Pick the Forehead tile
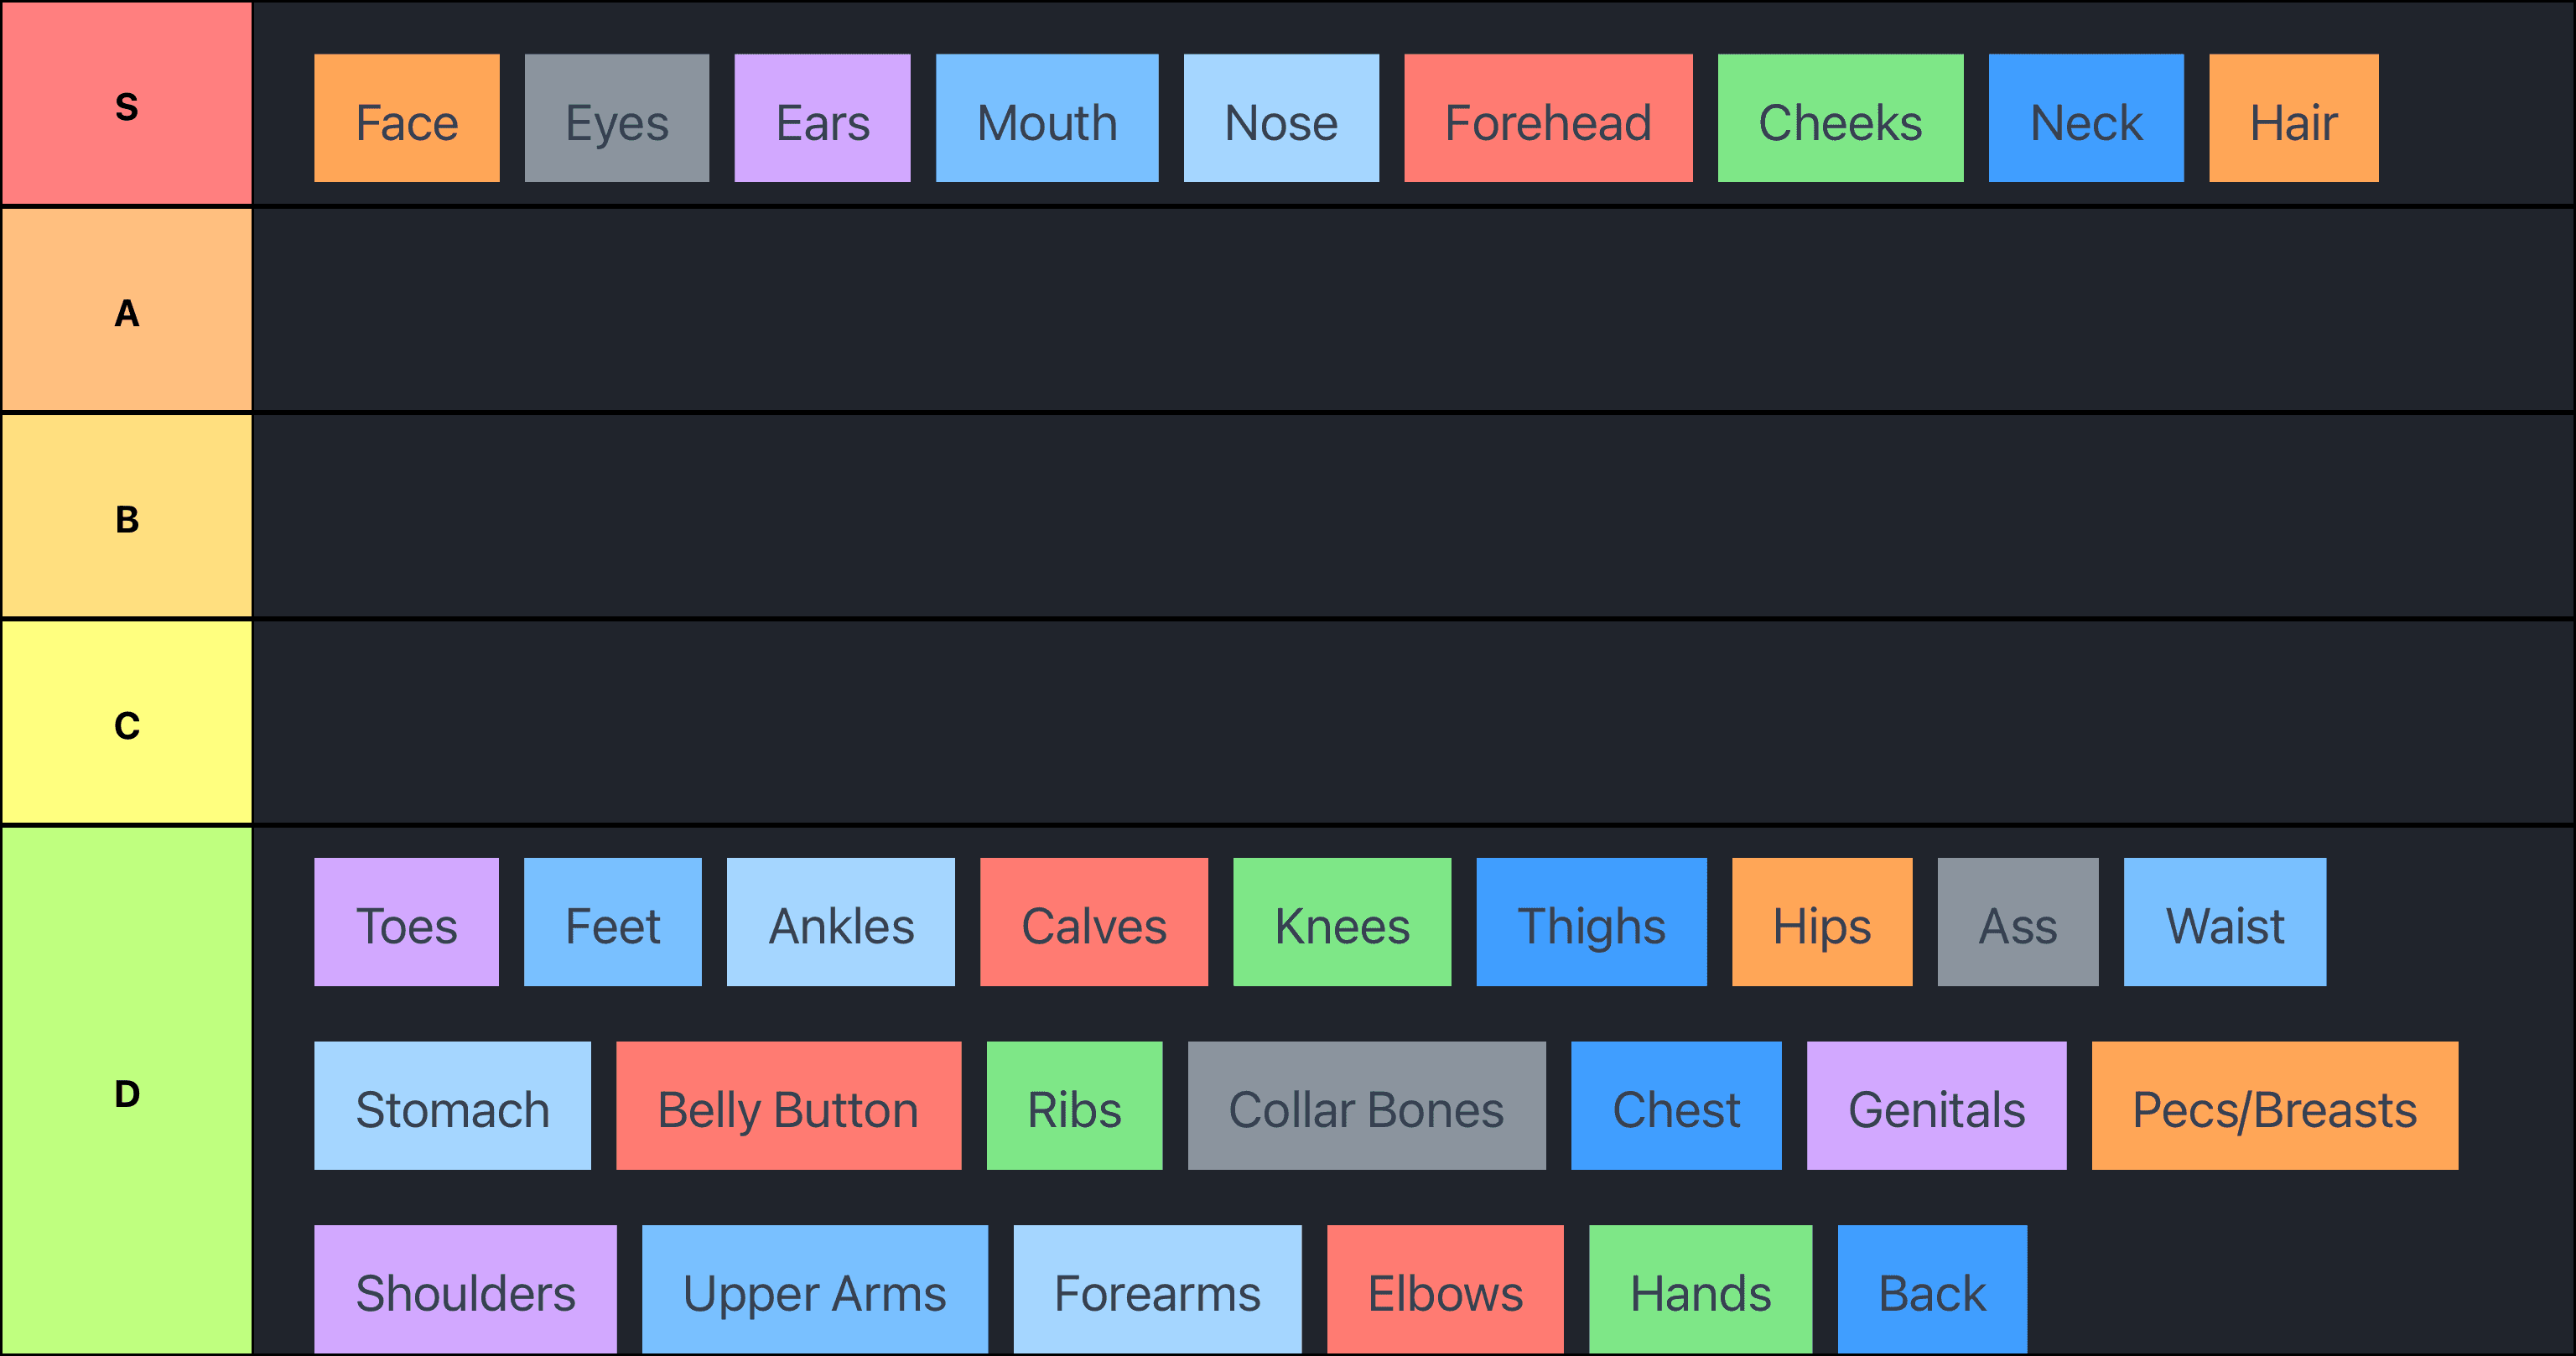The width and height of the screenshot is (2576, 1356). (x=1547, y=119)
